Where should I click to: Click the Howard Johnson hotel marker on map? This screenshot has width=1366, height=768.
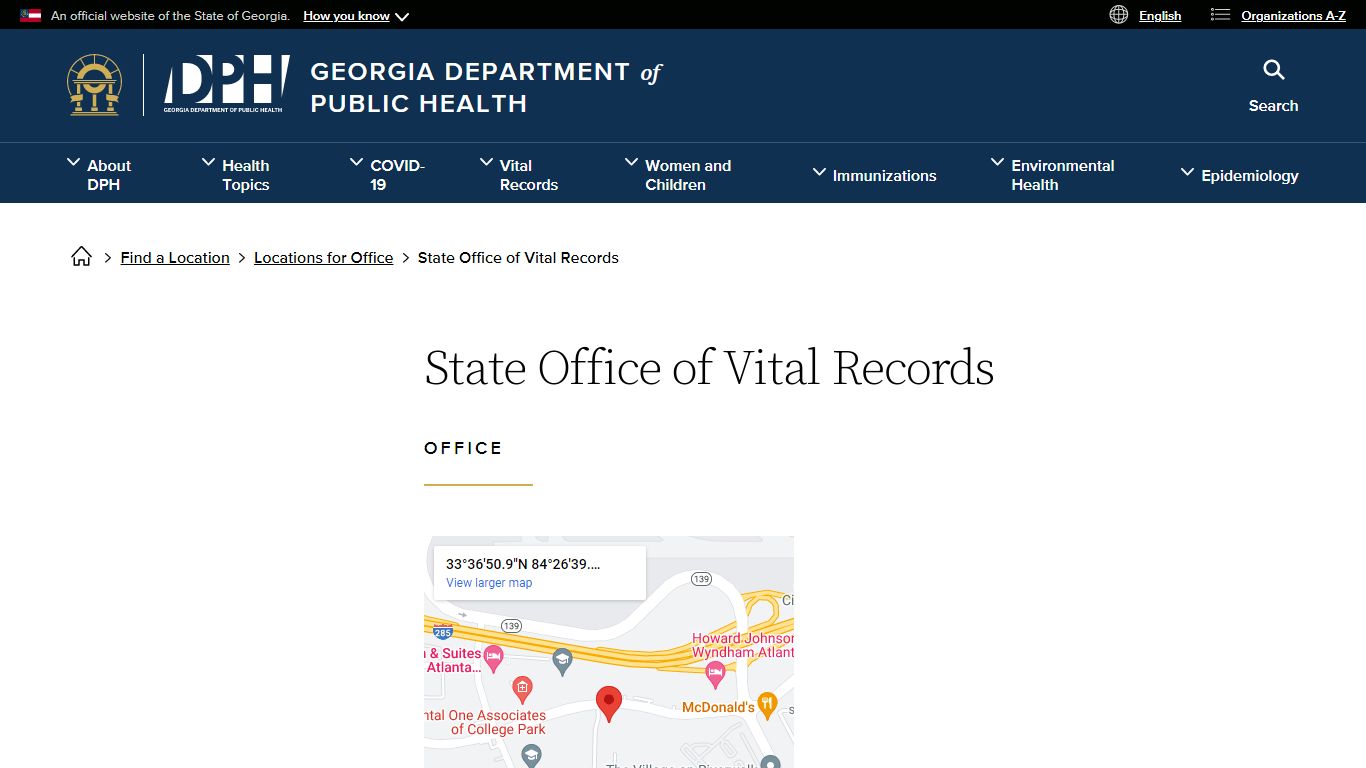pyautogui.click(x=715, y=675)
